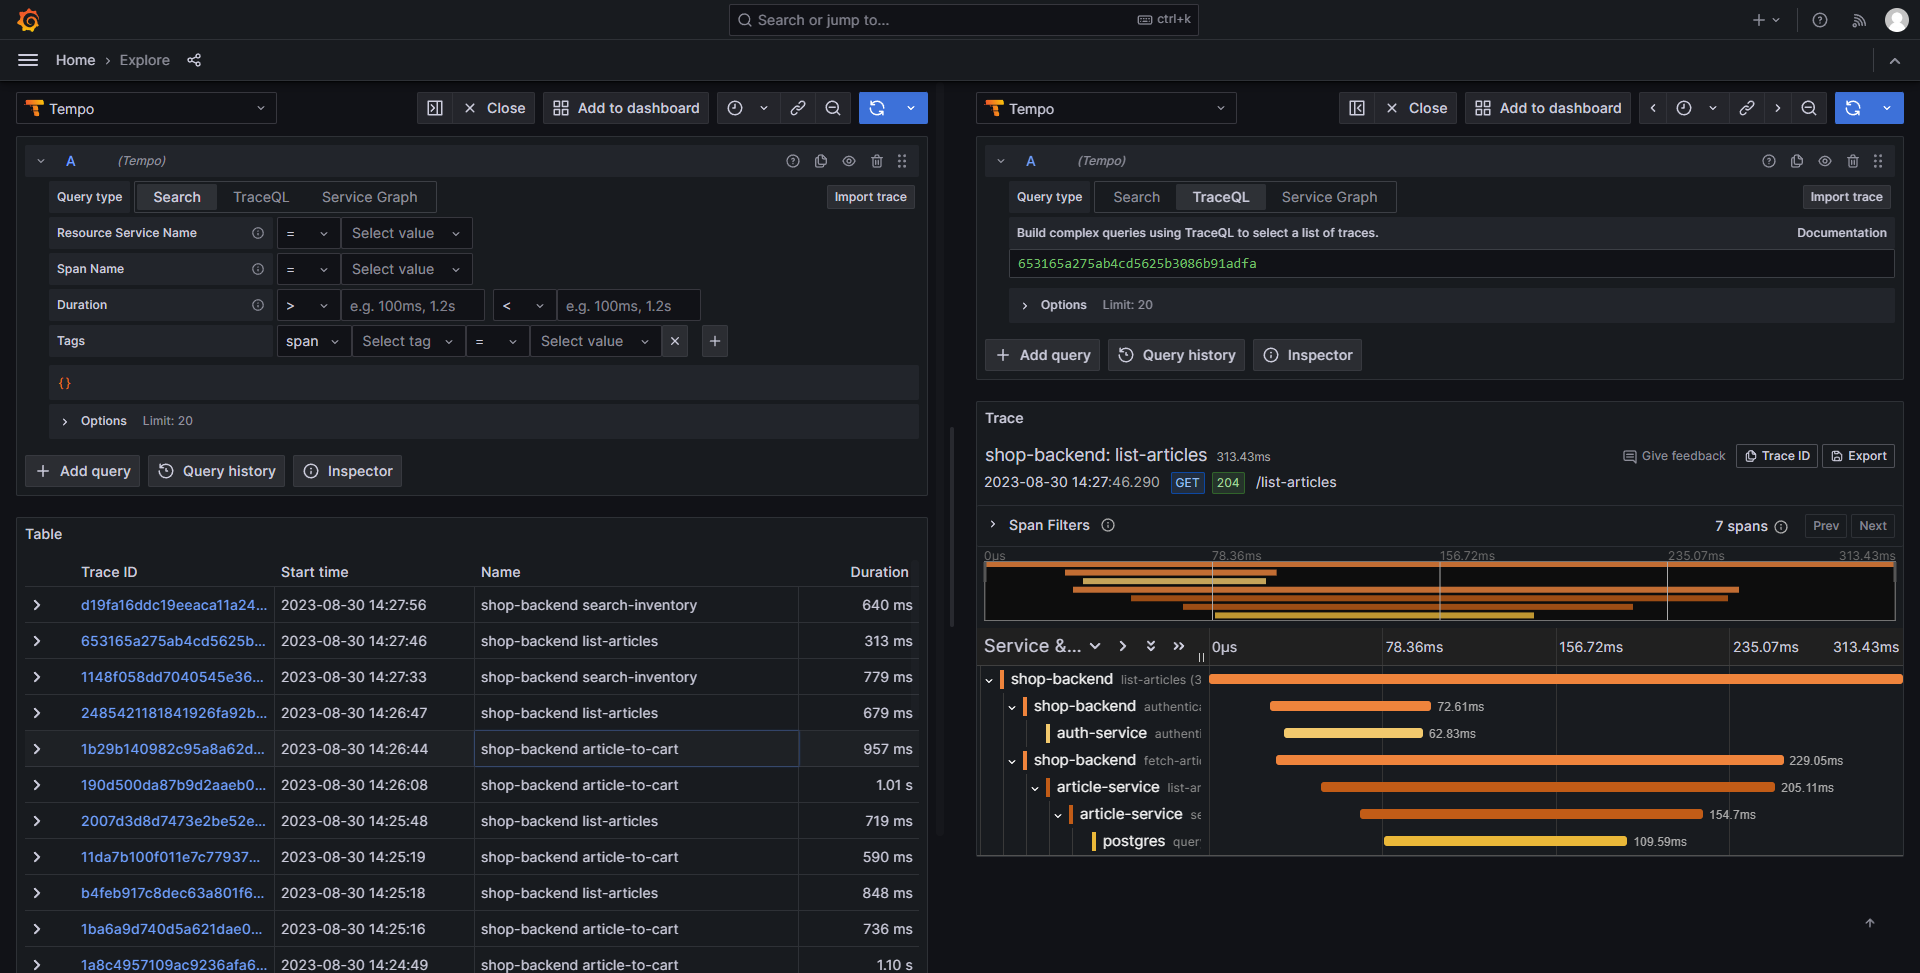Open the Grafana home logo
1920x973 pixels.
coord(28,20)
